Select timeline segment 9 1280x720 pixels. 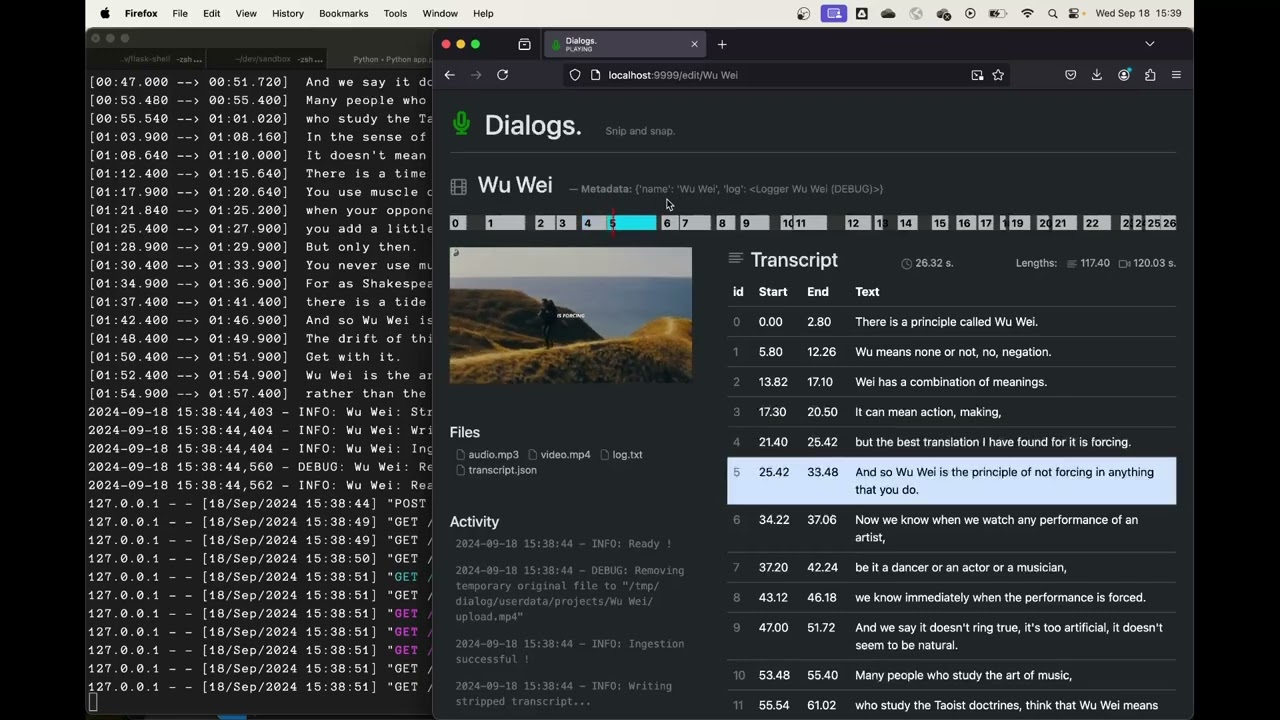click(754, 223)
